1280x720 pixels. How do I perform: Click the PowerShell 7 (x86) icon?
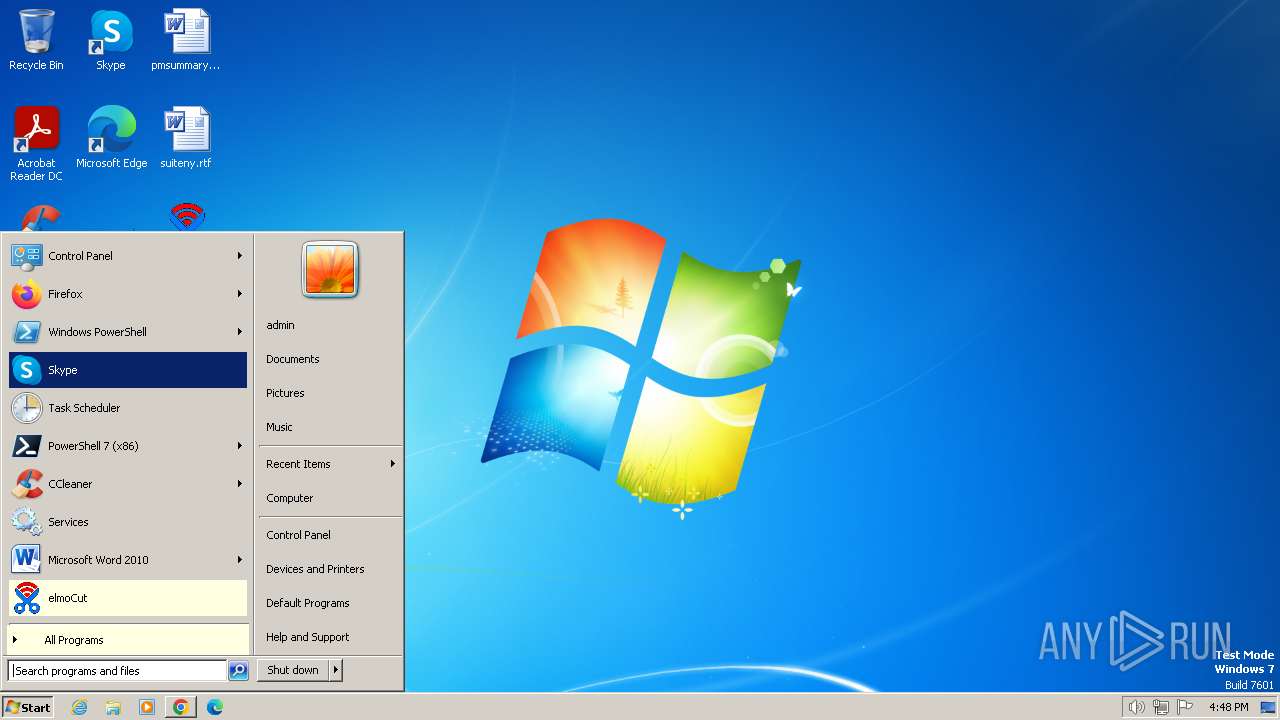coord(27,446)
